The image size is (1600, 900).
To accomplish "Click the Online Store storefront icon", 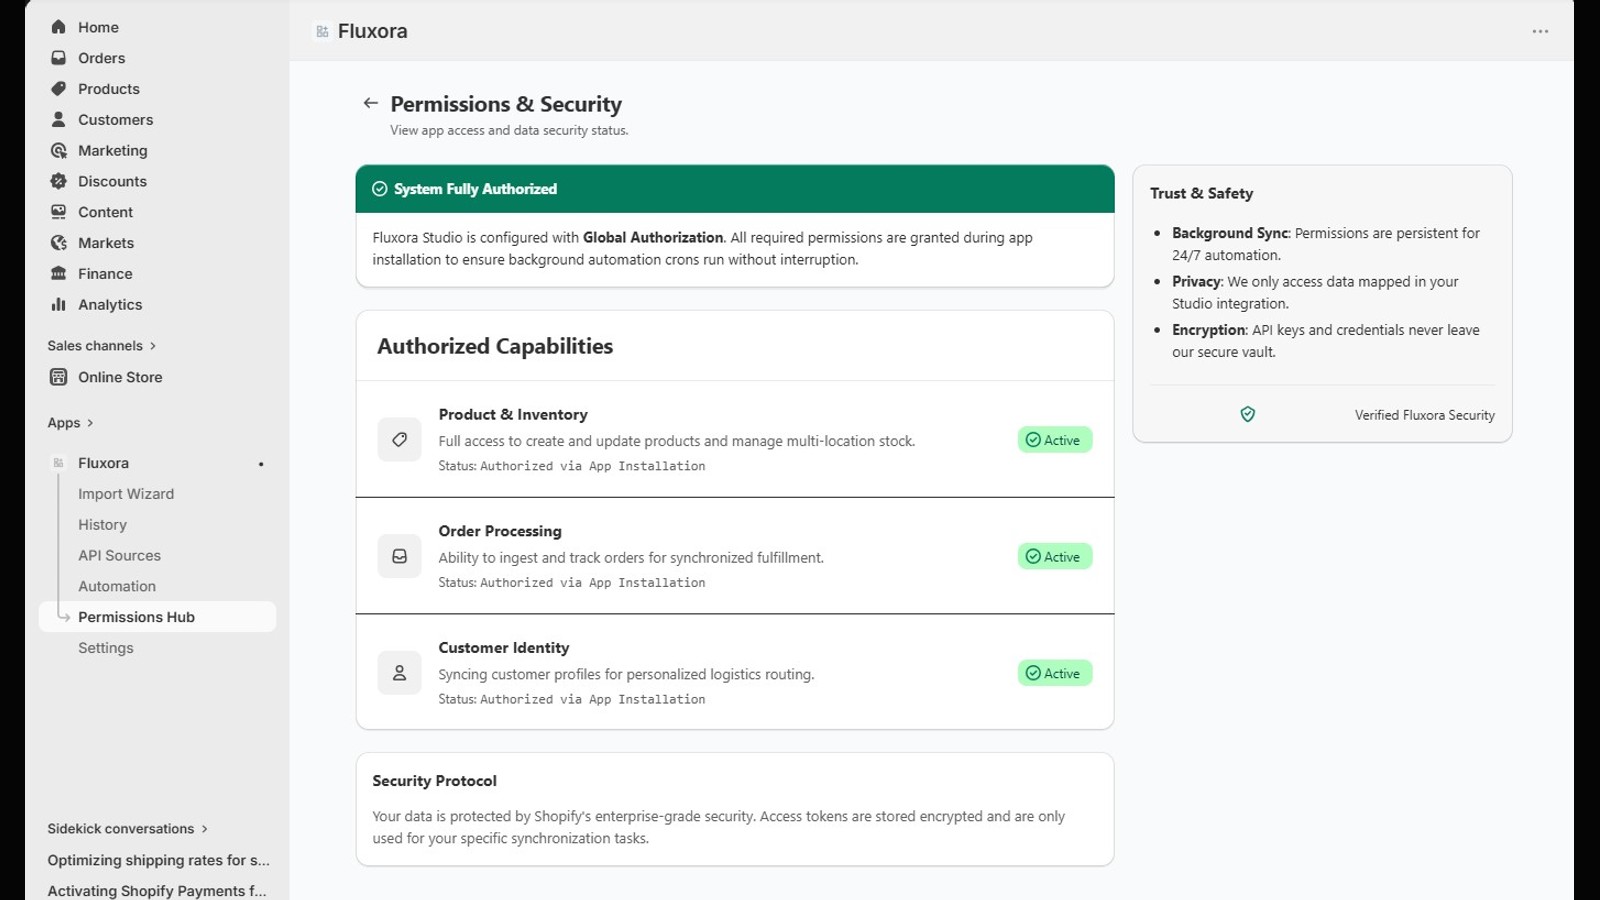I will [58, 377].
